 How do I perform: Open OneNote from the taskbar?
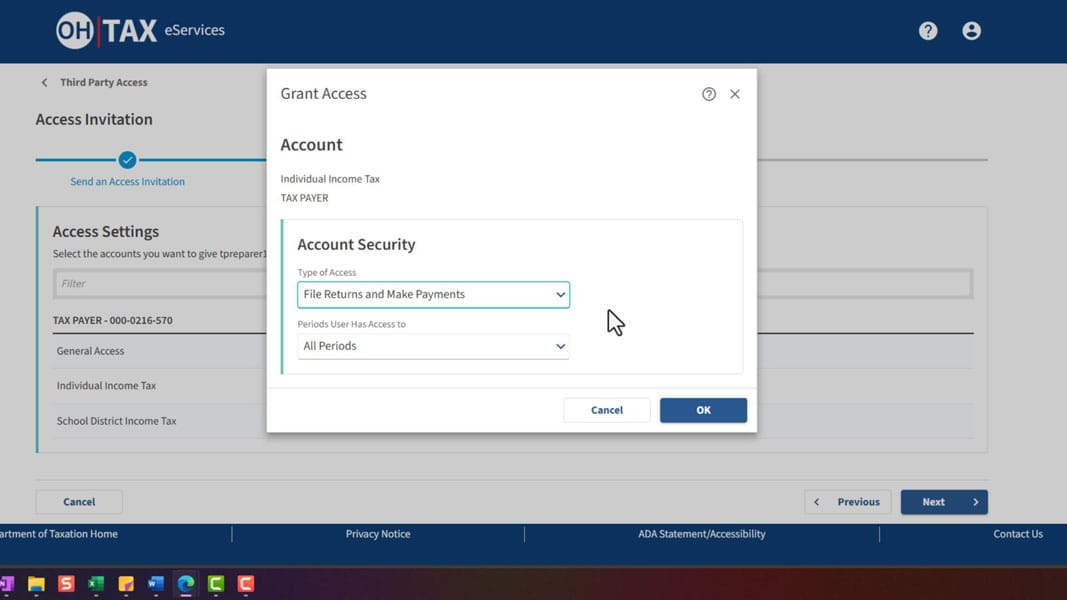[7, 584]
